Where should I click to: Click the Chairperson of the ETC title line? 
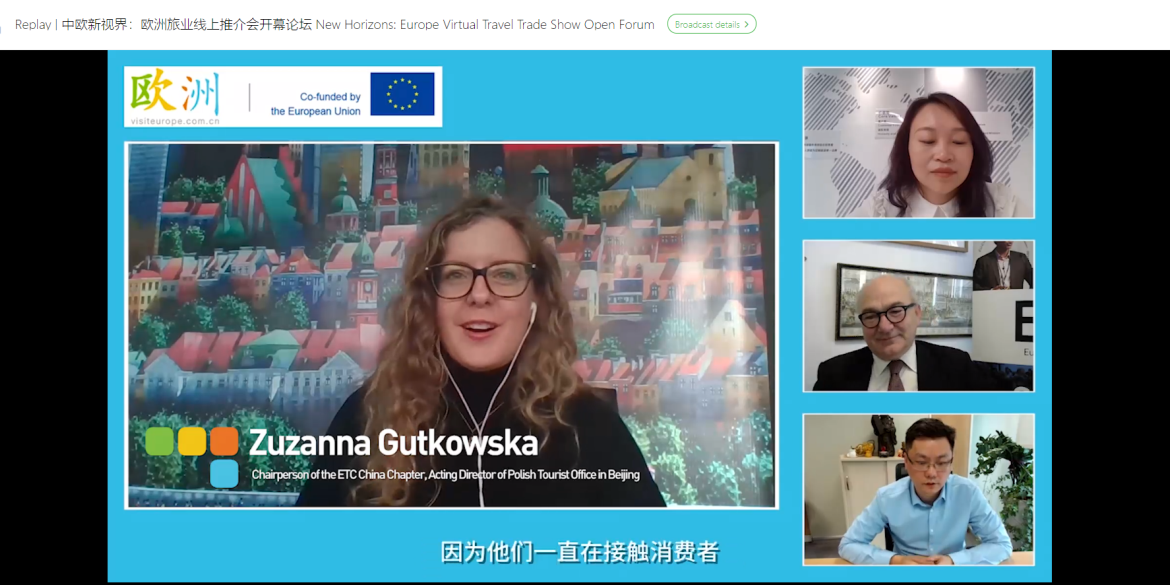pyautogui.click(x=445, y=474)
